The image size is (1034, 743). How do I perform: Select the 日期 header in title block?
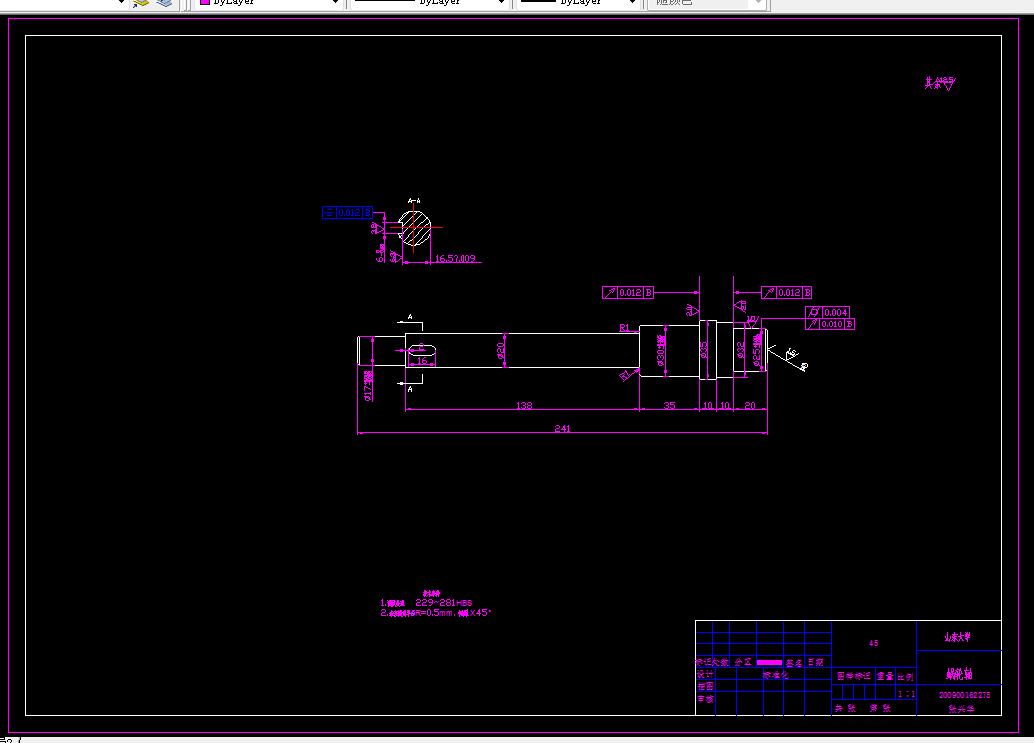tap(816, 663)
